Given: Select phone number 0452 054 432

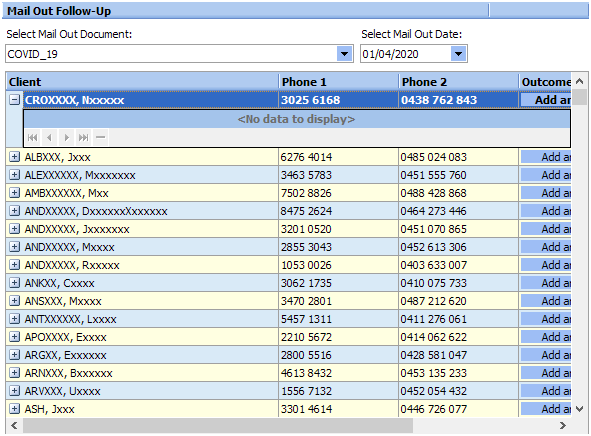Looking at the screenshot, I should 433,391.
